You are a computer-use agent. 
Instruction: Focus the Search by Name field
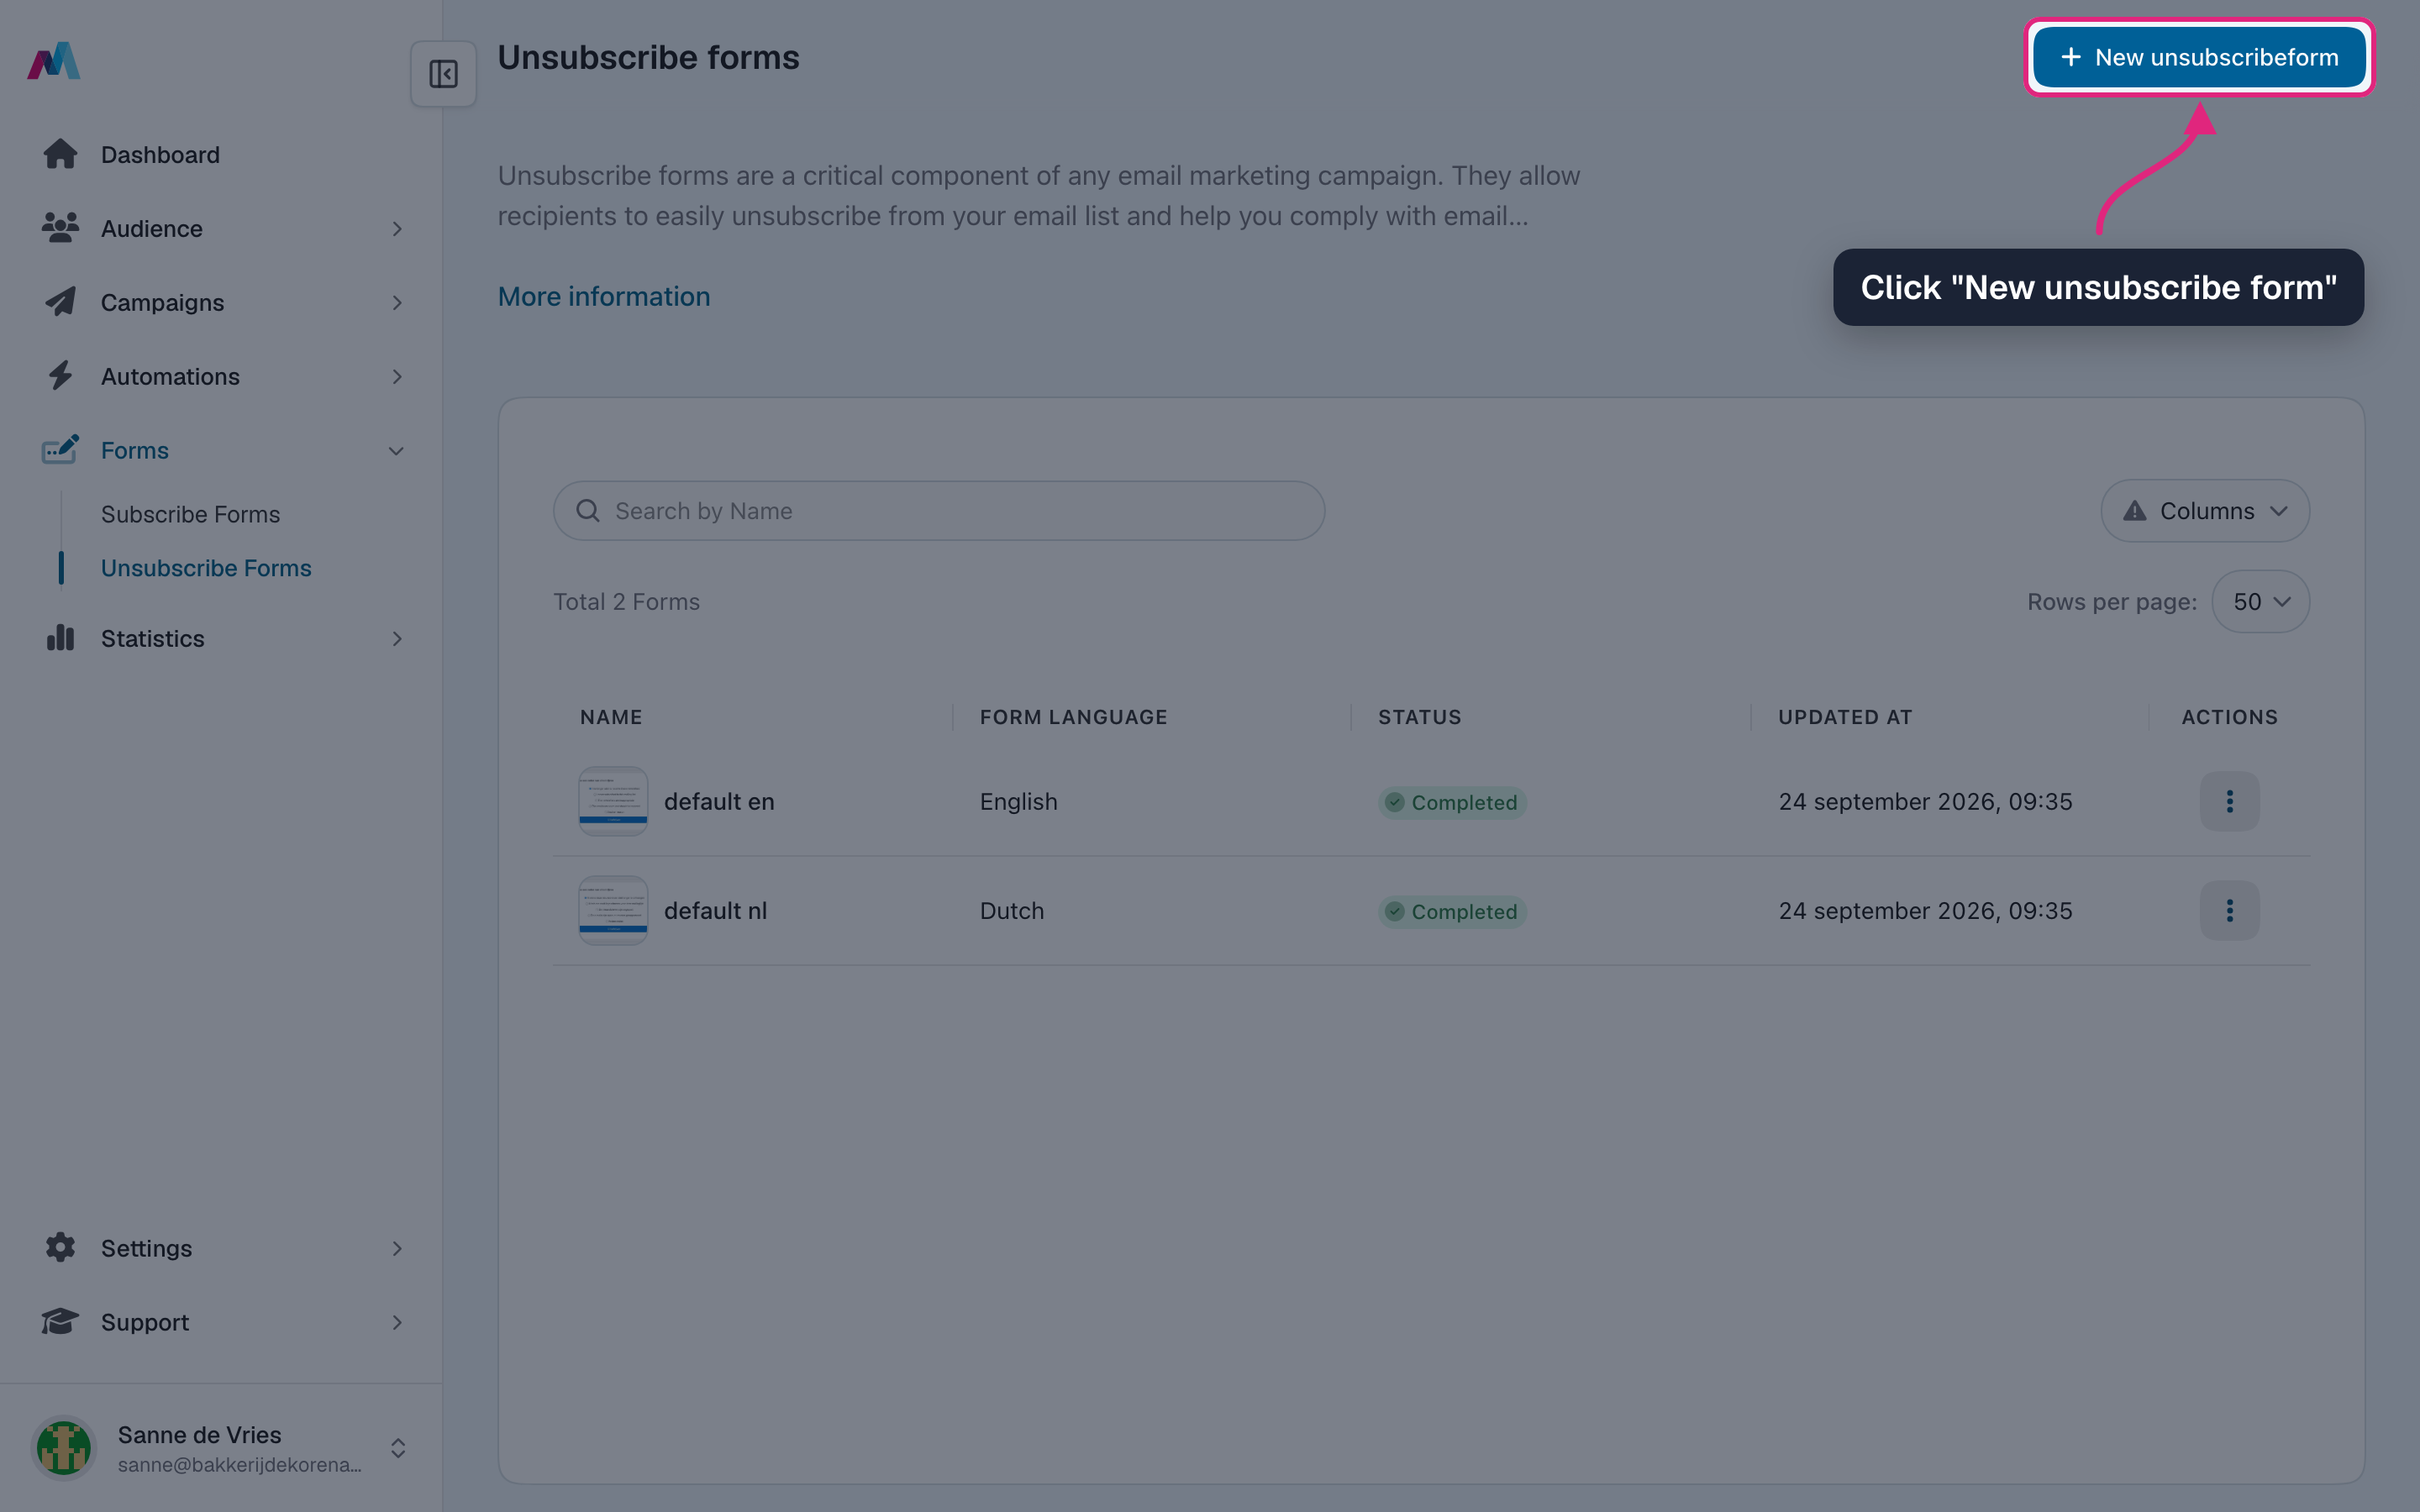(x=939, y=511)
